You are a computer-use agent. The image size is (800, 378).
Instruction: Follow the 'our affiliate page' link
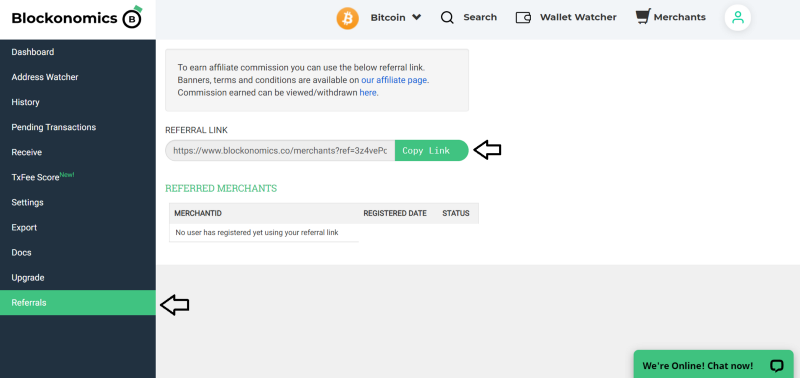coord(394,80)
